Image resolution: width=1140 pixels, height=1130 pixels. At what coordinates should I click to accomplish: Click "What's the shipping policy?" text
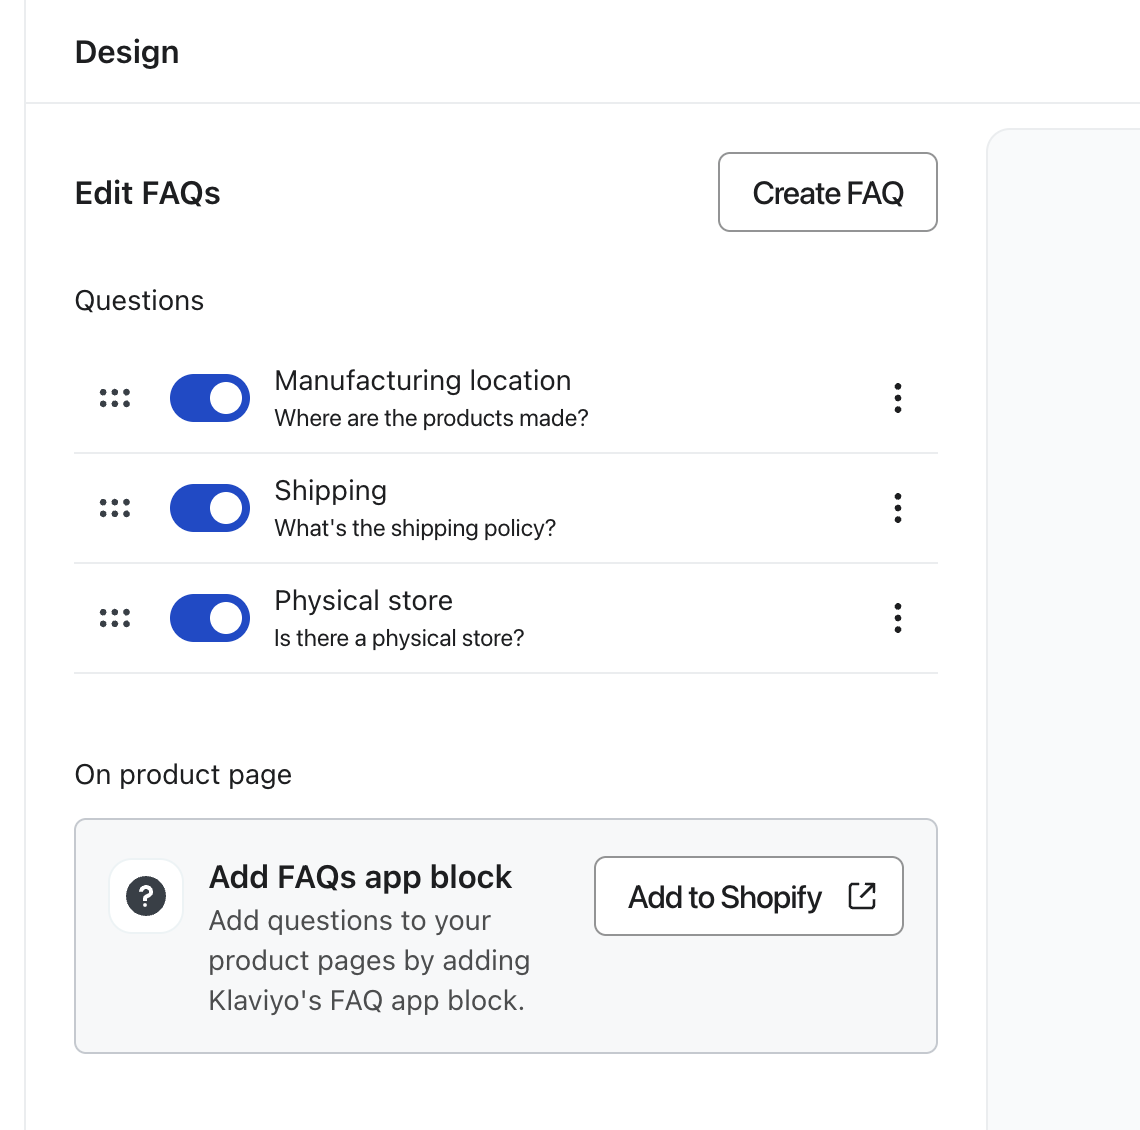(x=415, y=528)
